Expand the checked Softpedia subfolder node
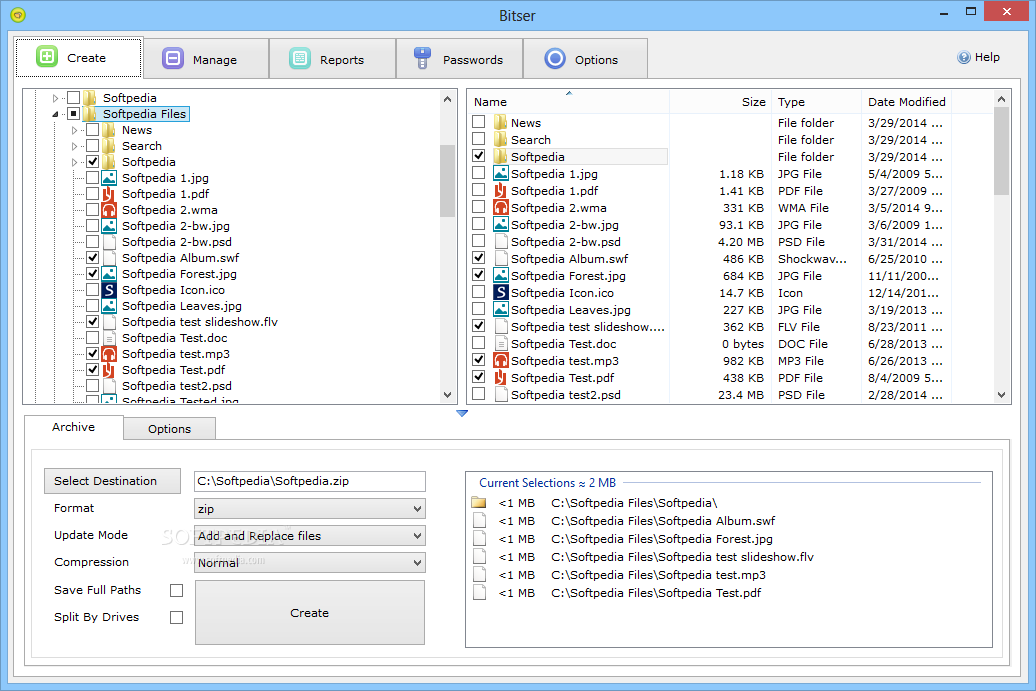 pos(75,162)
